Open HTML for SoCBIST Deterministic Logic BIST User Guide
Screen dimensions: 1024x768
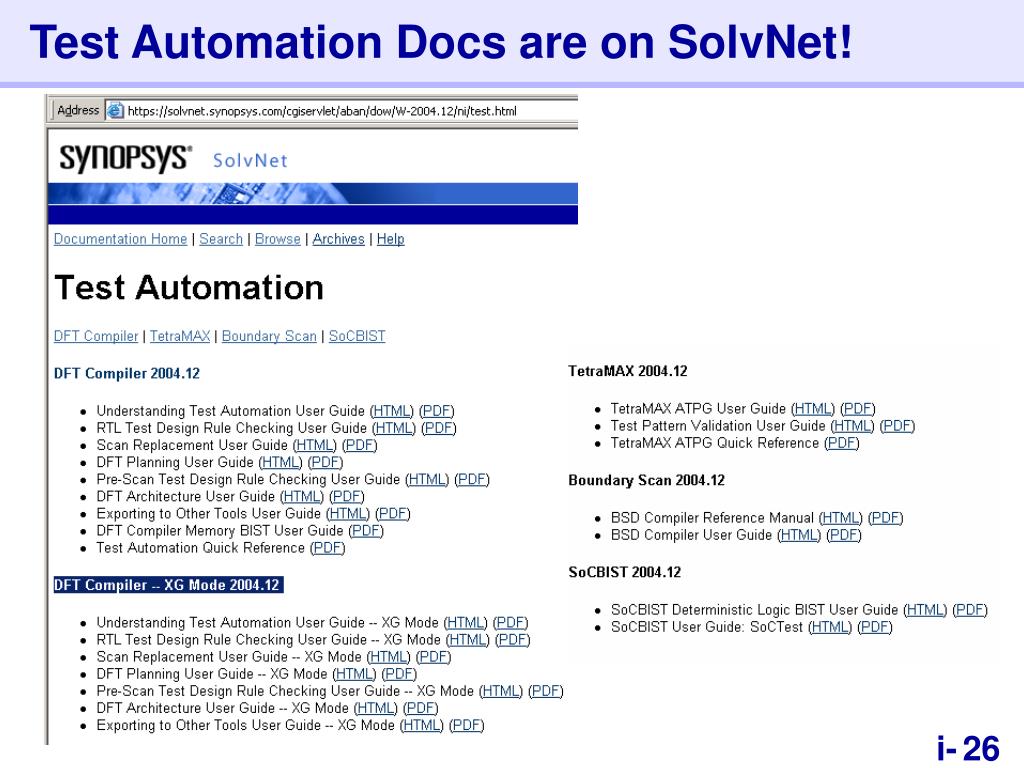(925, 610)
